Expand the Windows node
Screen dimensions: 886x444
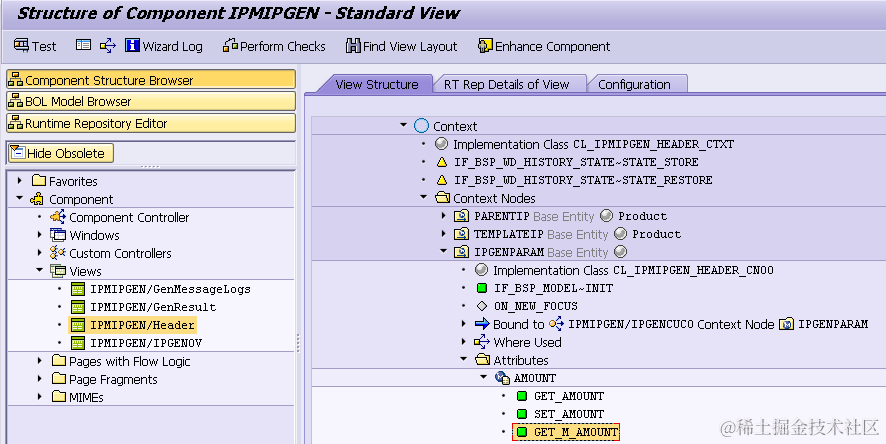pyautogui.click(x=40, y=235)
